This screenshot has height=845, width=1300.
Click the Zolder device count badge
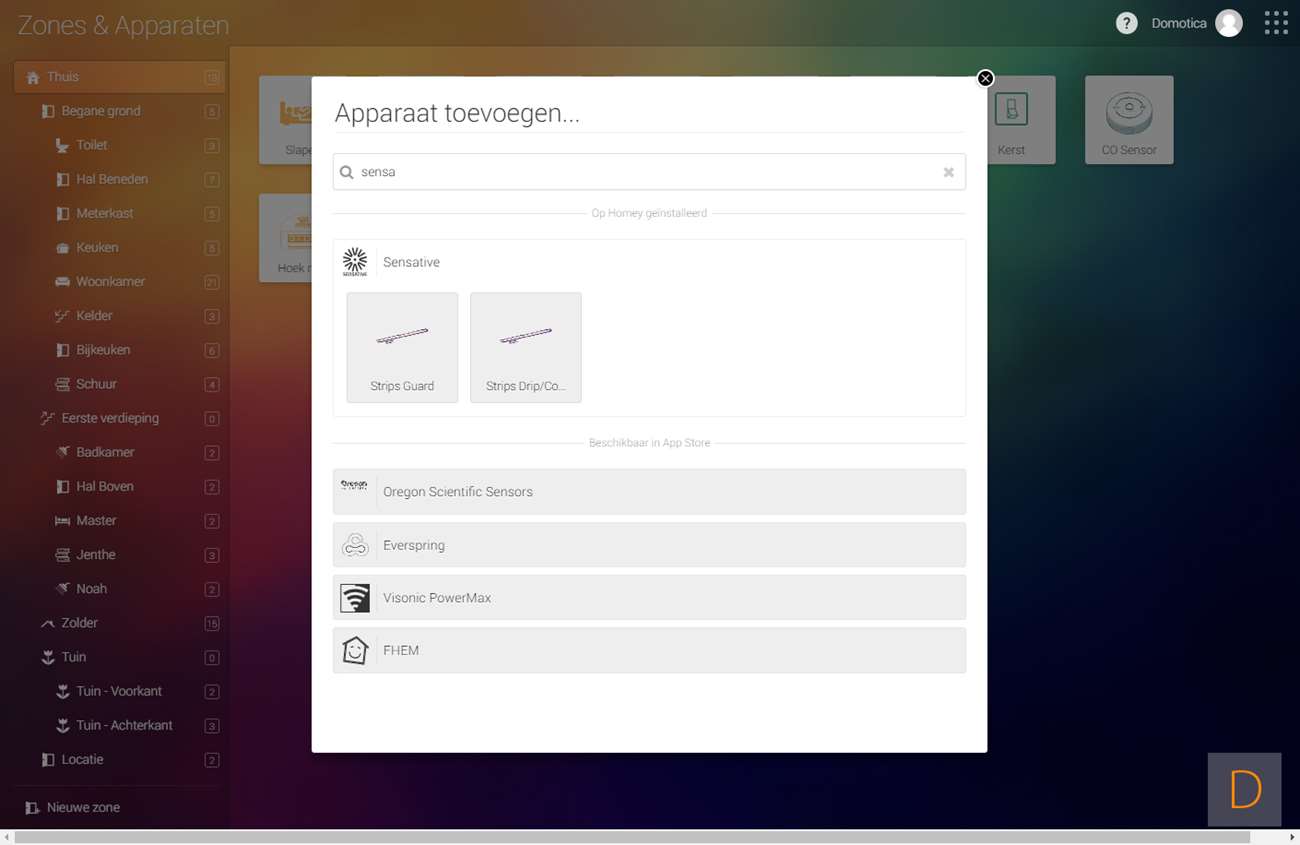[x=212, y=623]
